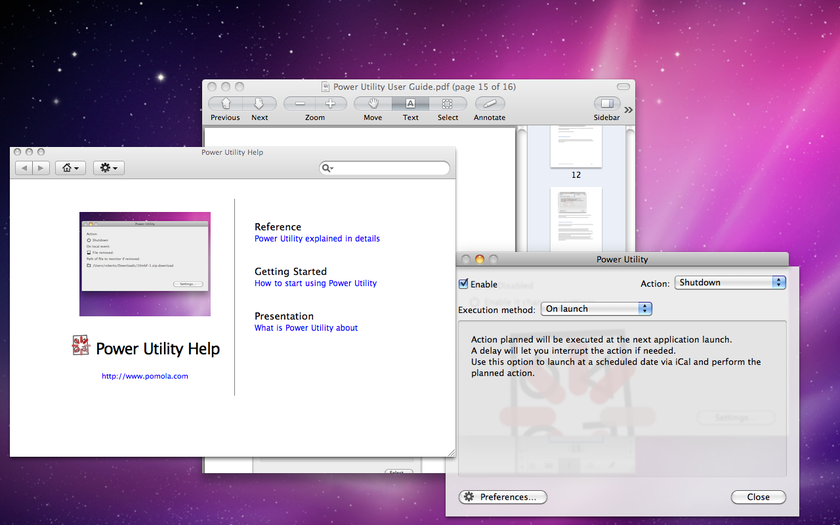Click Presentation heading in Help
The height and width of the screenshot is (525, 840).
[x=284, y=316]
